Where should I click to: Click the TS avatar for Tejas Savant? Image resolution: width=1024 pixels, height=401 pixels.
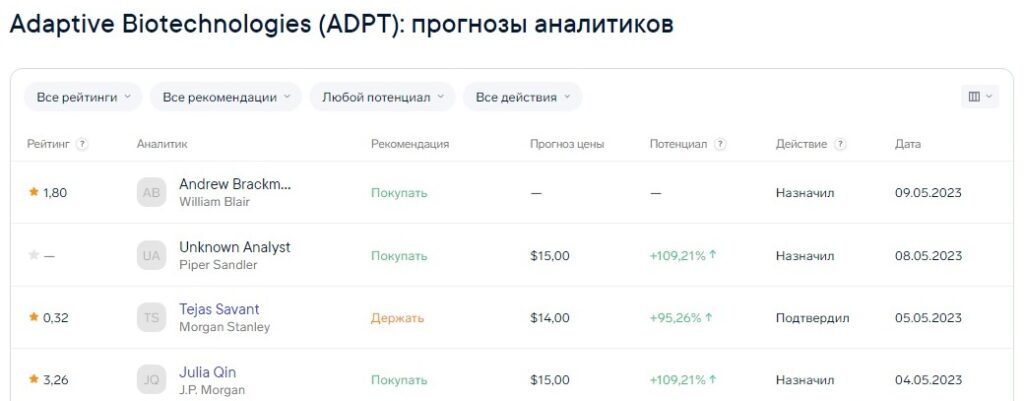152,318
